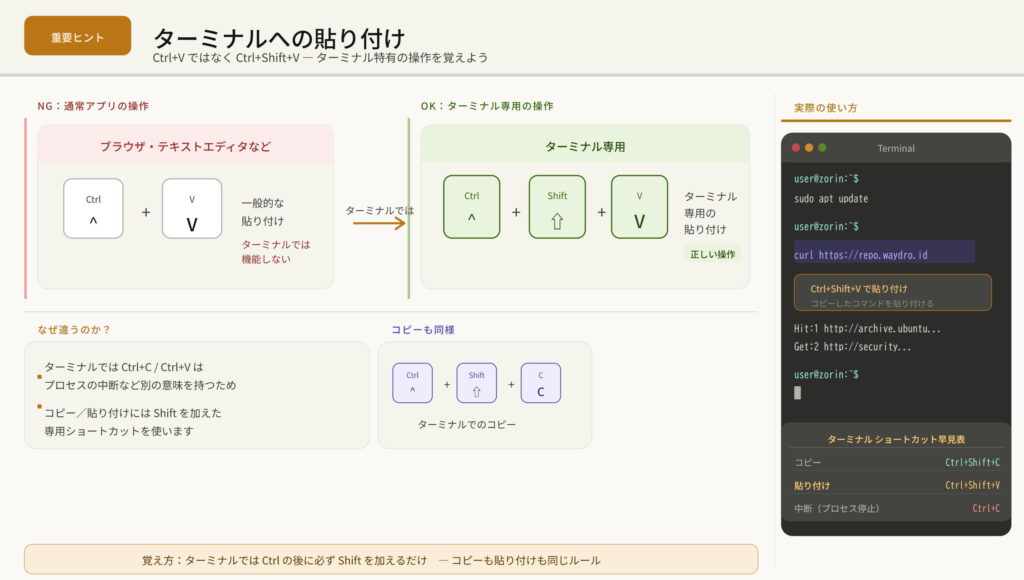The image size is (1024, 580).
Task: Click the green Ctrl key under ターミナル専用
Action: pyautogui.click(x=471, y=206)
